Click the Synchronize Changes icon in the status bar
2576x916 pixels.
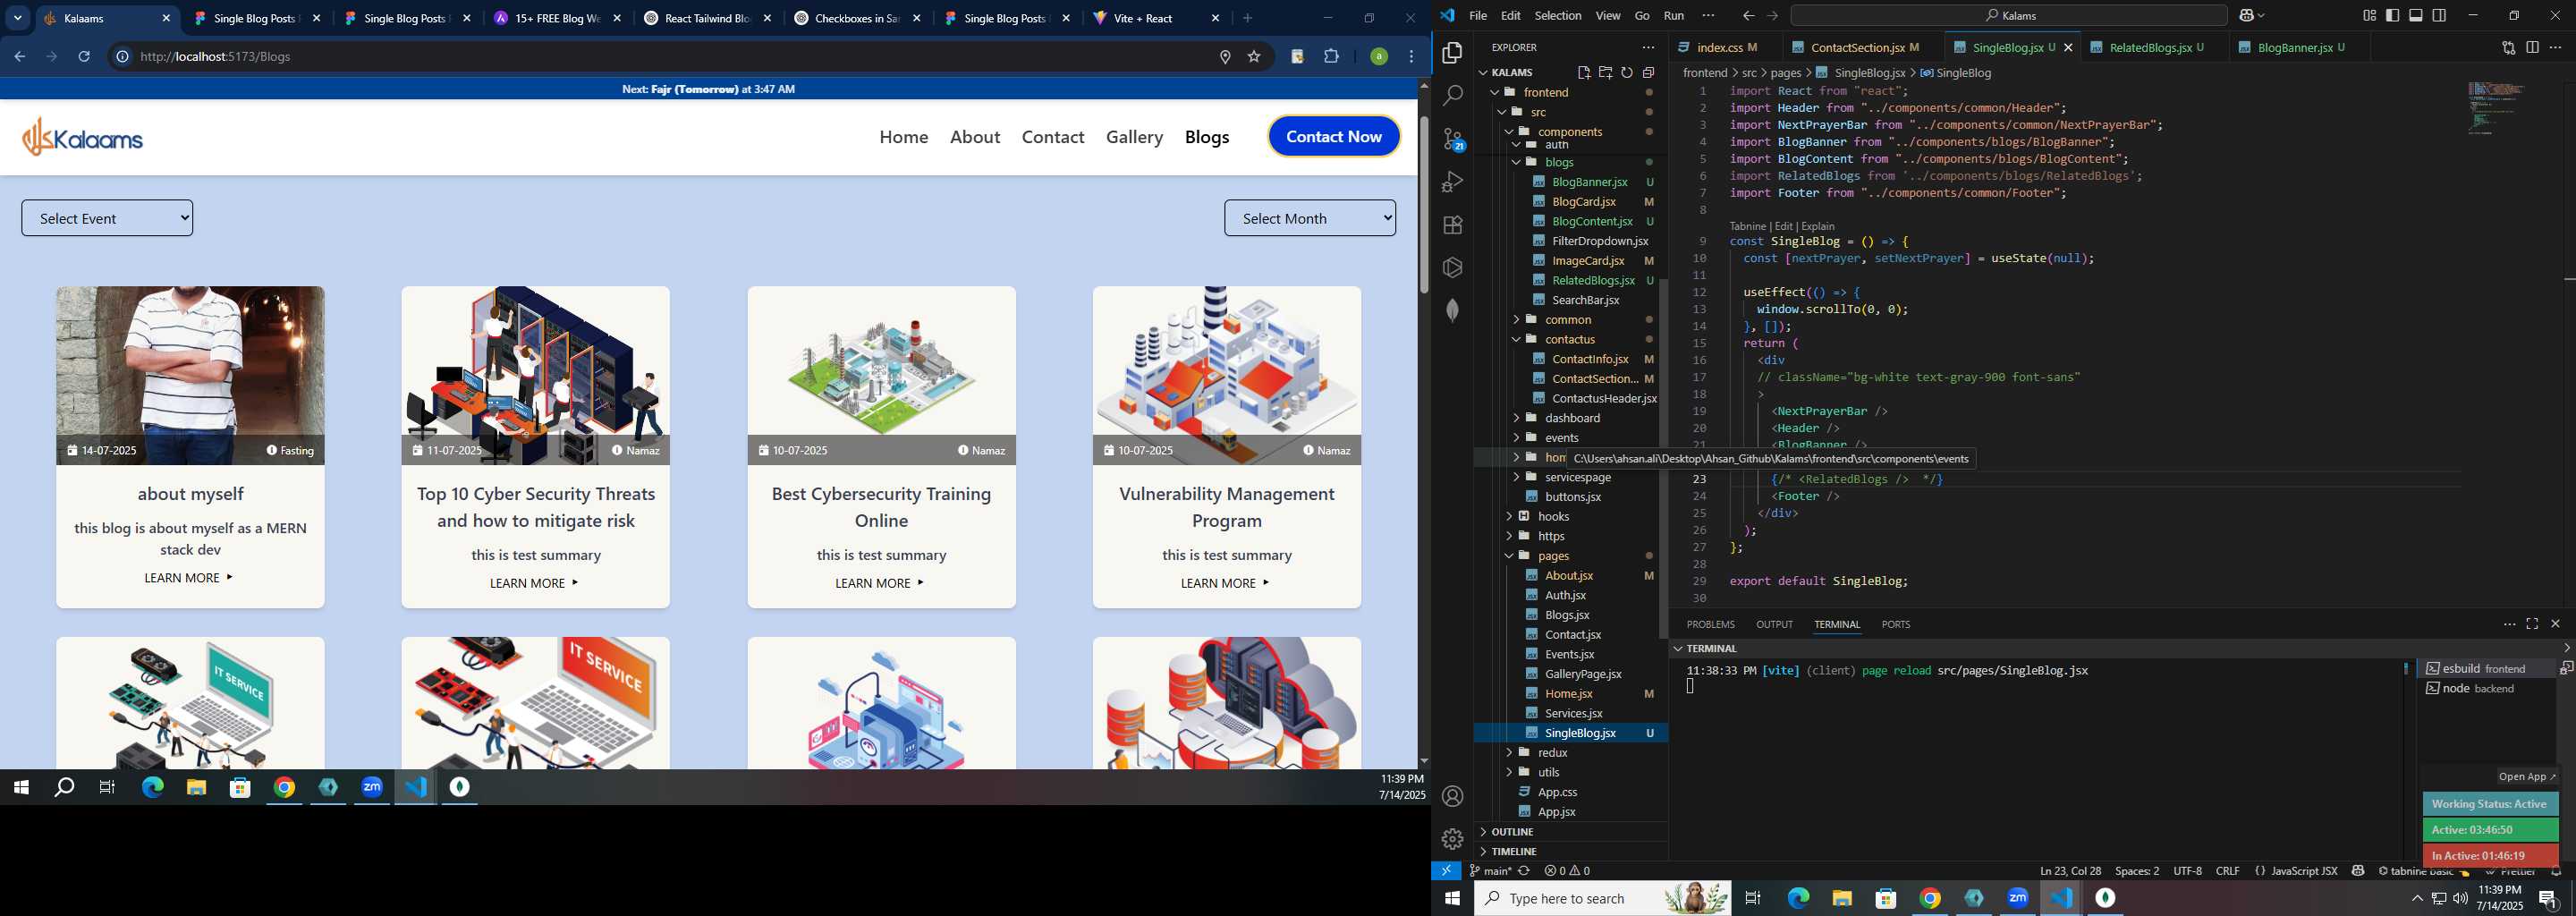pyautogui.click(x=1524, y=871)
